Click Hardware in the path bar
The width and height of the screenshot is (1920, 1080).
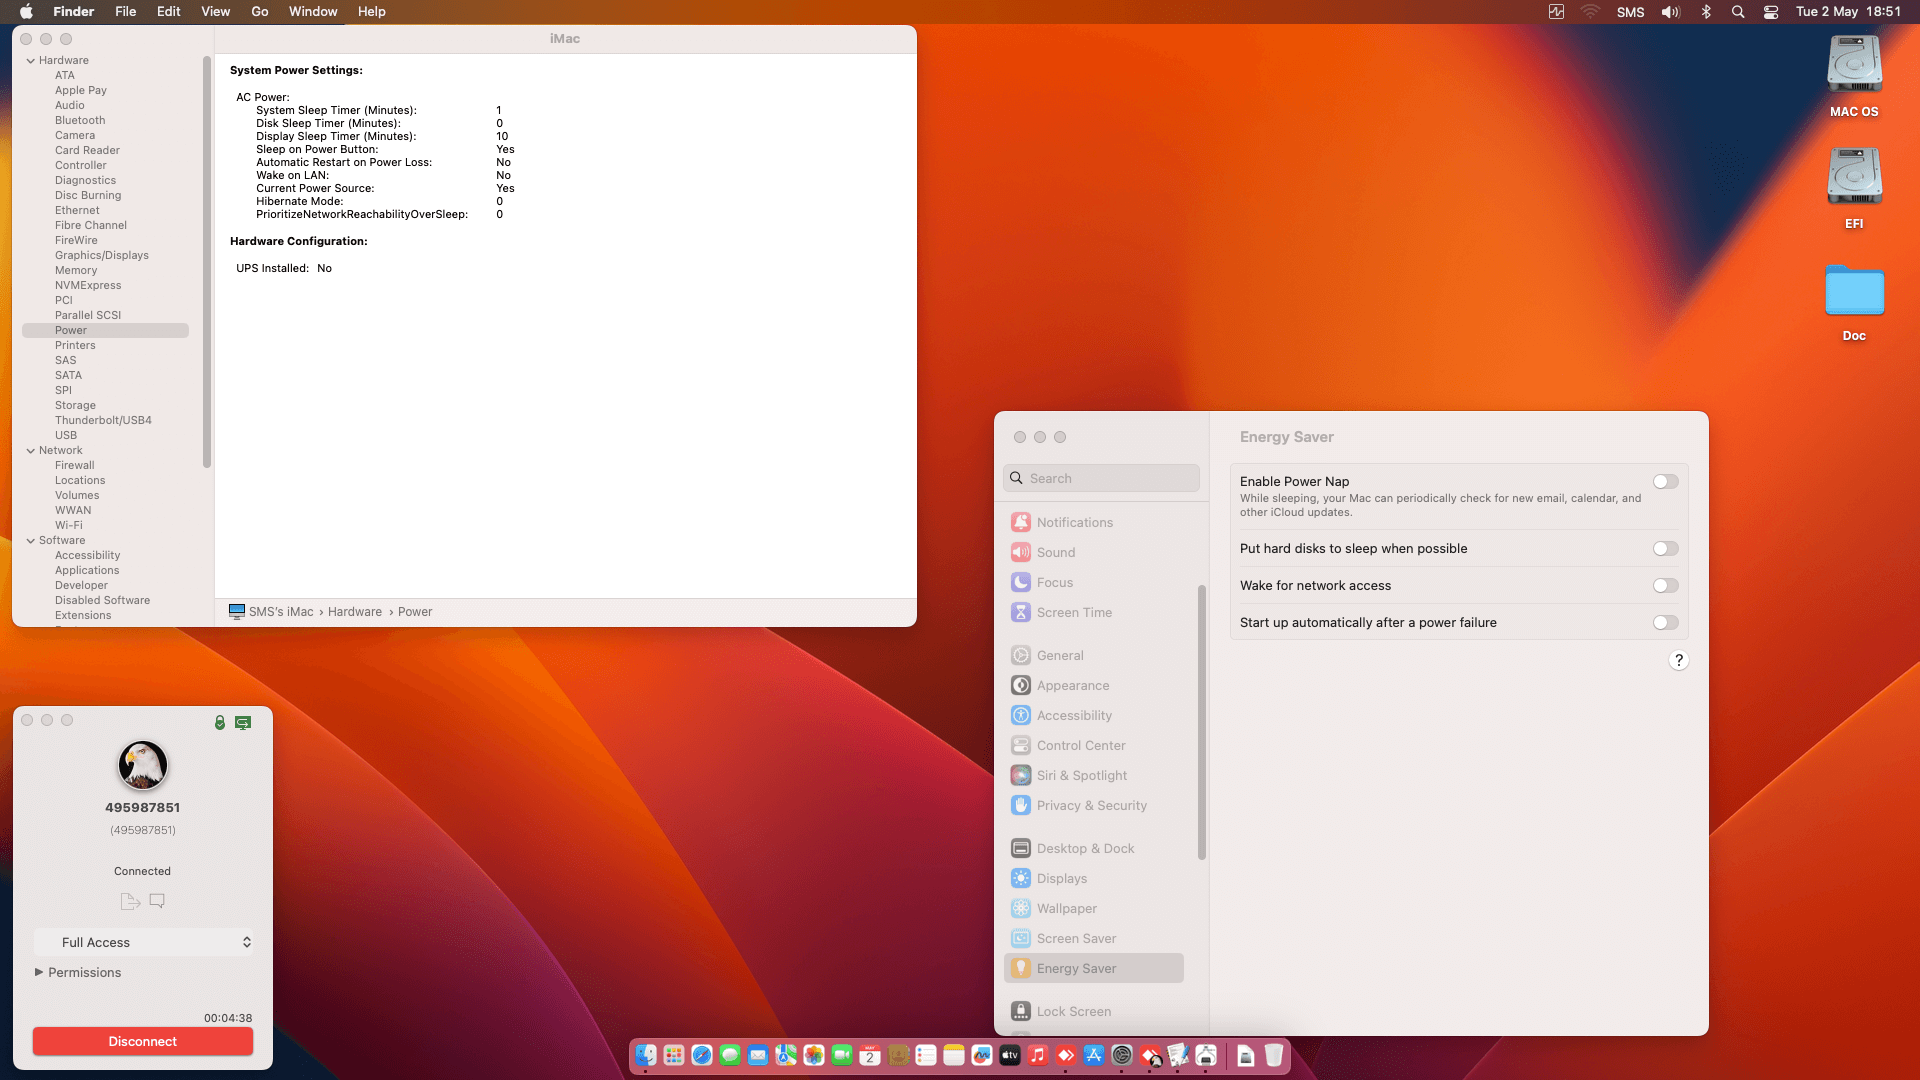point(355,612)
